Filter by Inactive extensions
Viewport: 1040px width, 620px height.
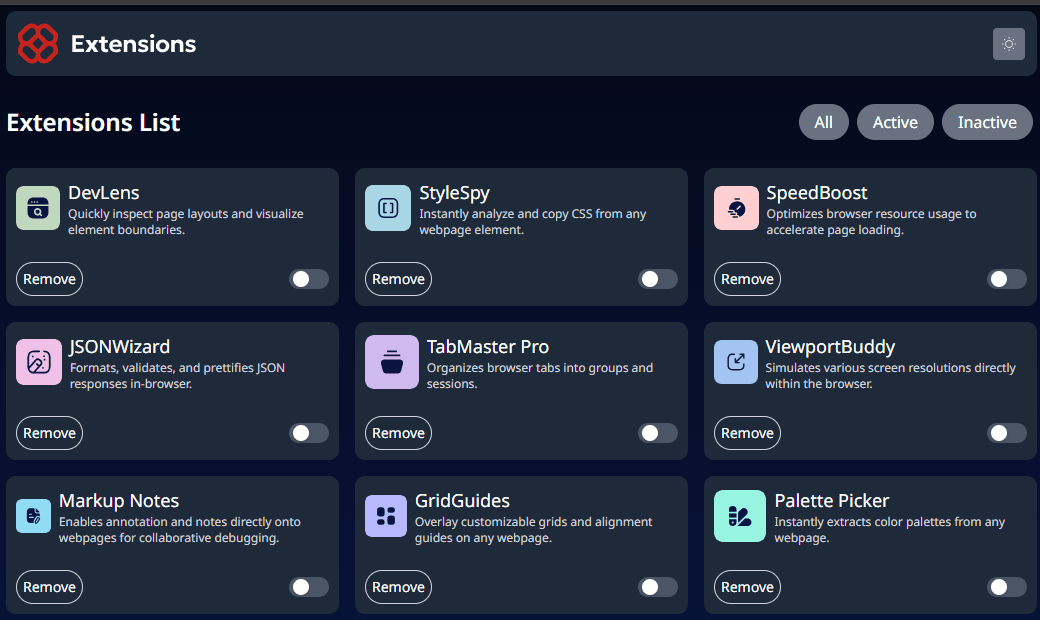986,122
